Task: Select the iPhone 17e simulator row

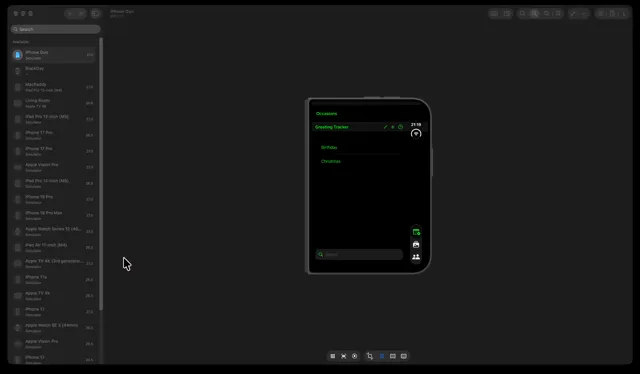Action: [x=54, y=280]
